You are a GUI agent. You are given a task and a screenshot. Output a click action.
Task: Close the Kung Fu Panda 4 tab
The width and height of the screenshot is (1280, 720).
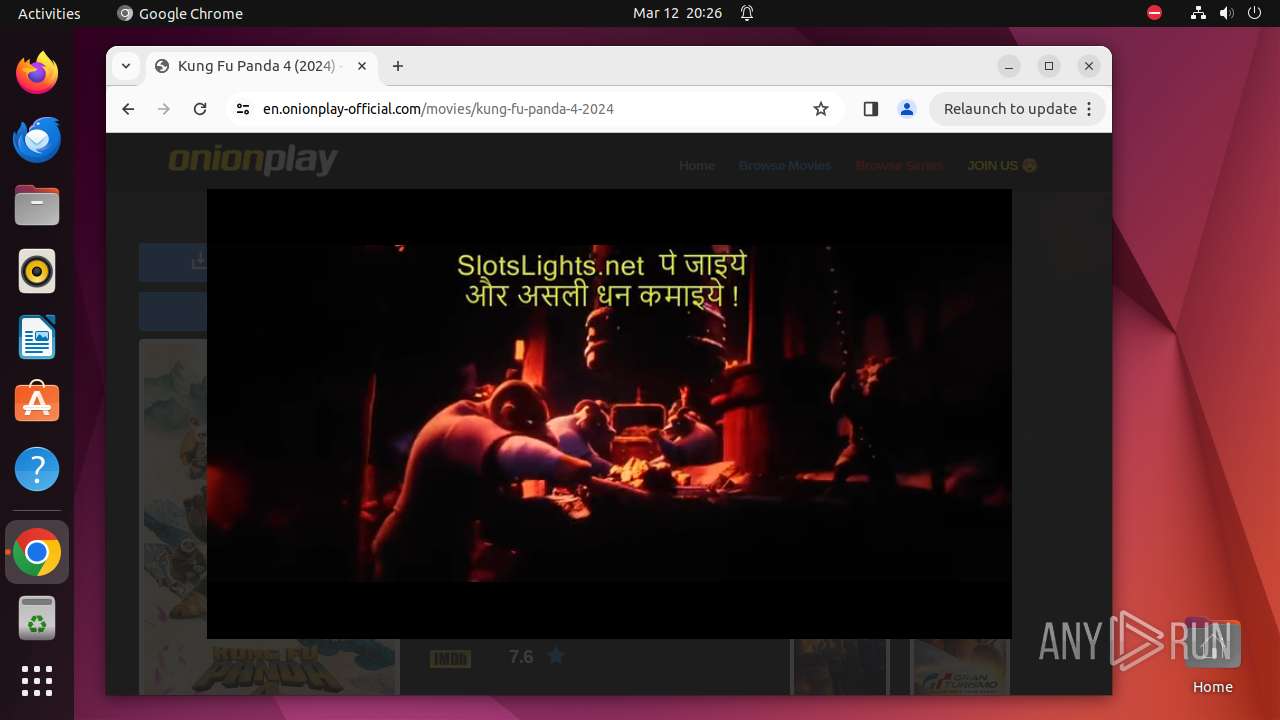click(x=362, y=66)
